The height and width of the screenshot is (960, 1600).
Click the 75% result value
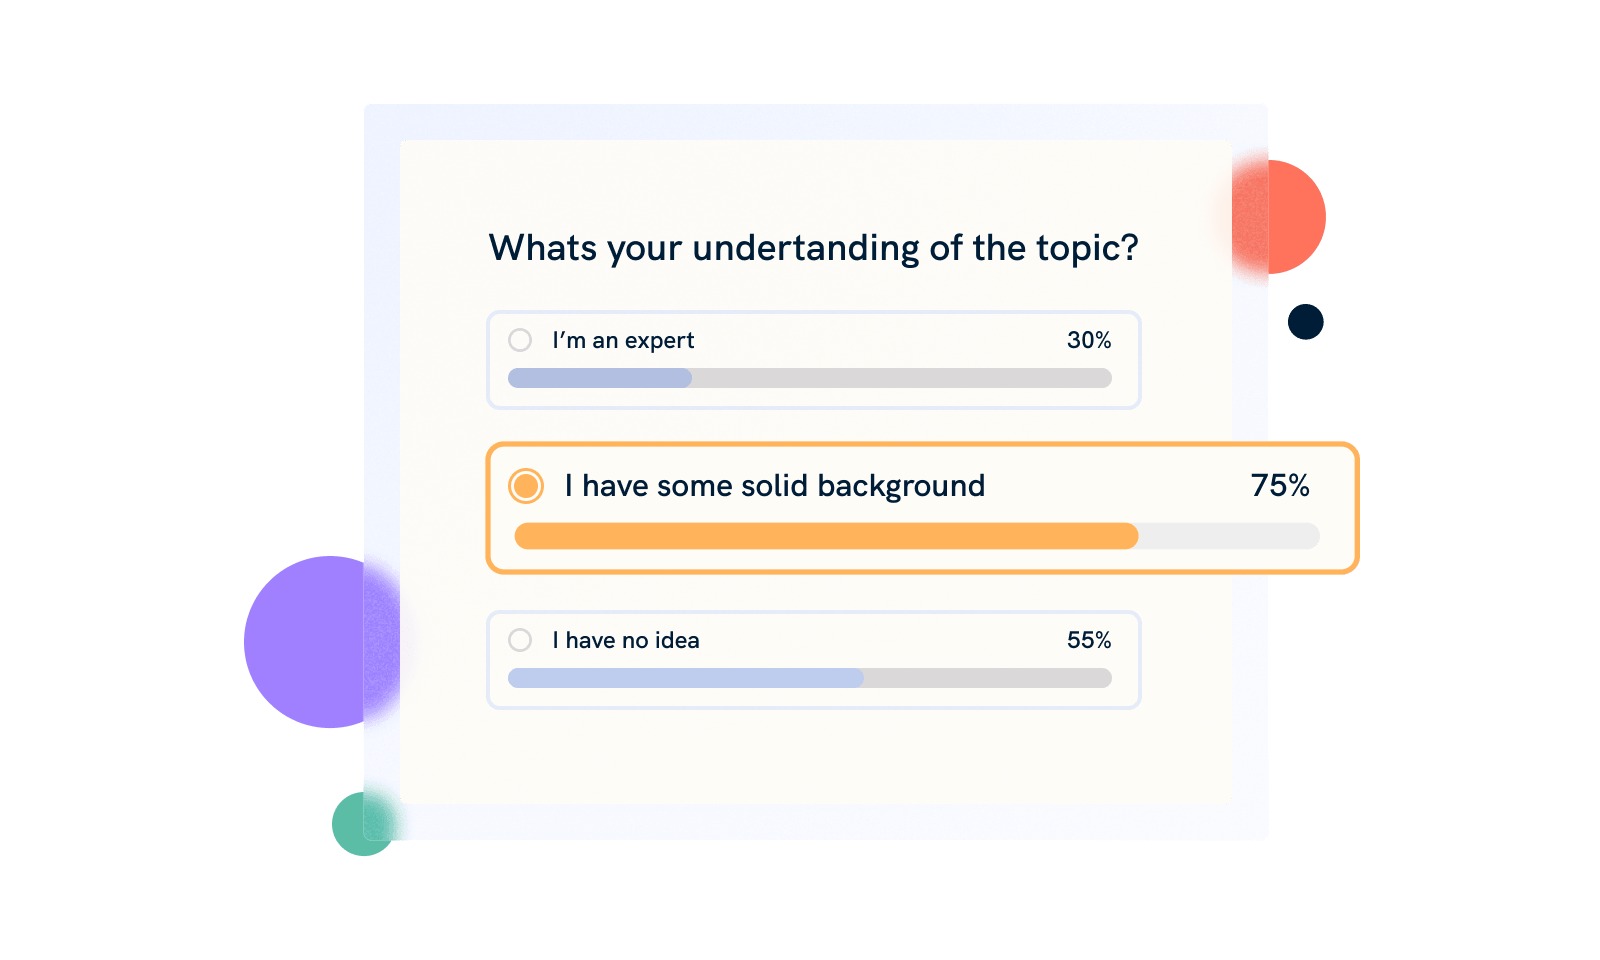[1280, 486]
